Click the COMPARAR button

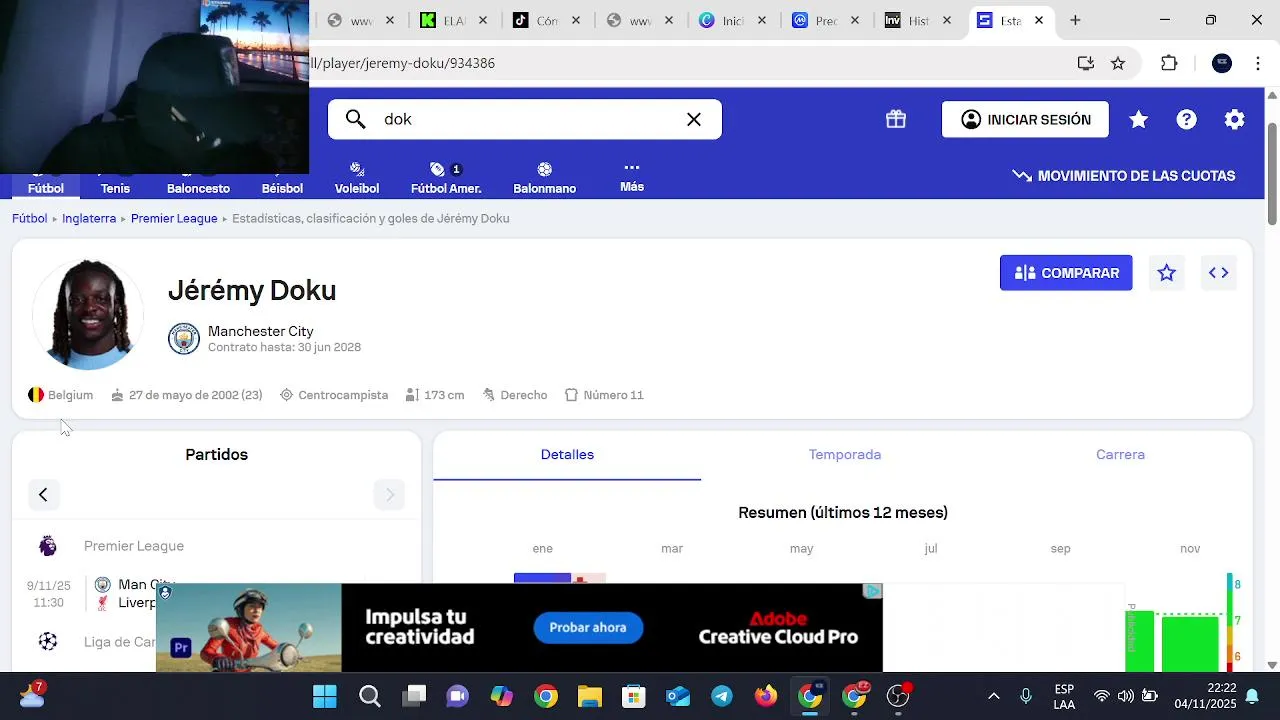(x=1066, y=273)
